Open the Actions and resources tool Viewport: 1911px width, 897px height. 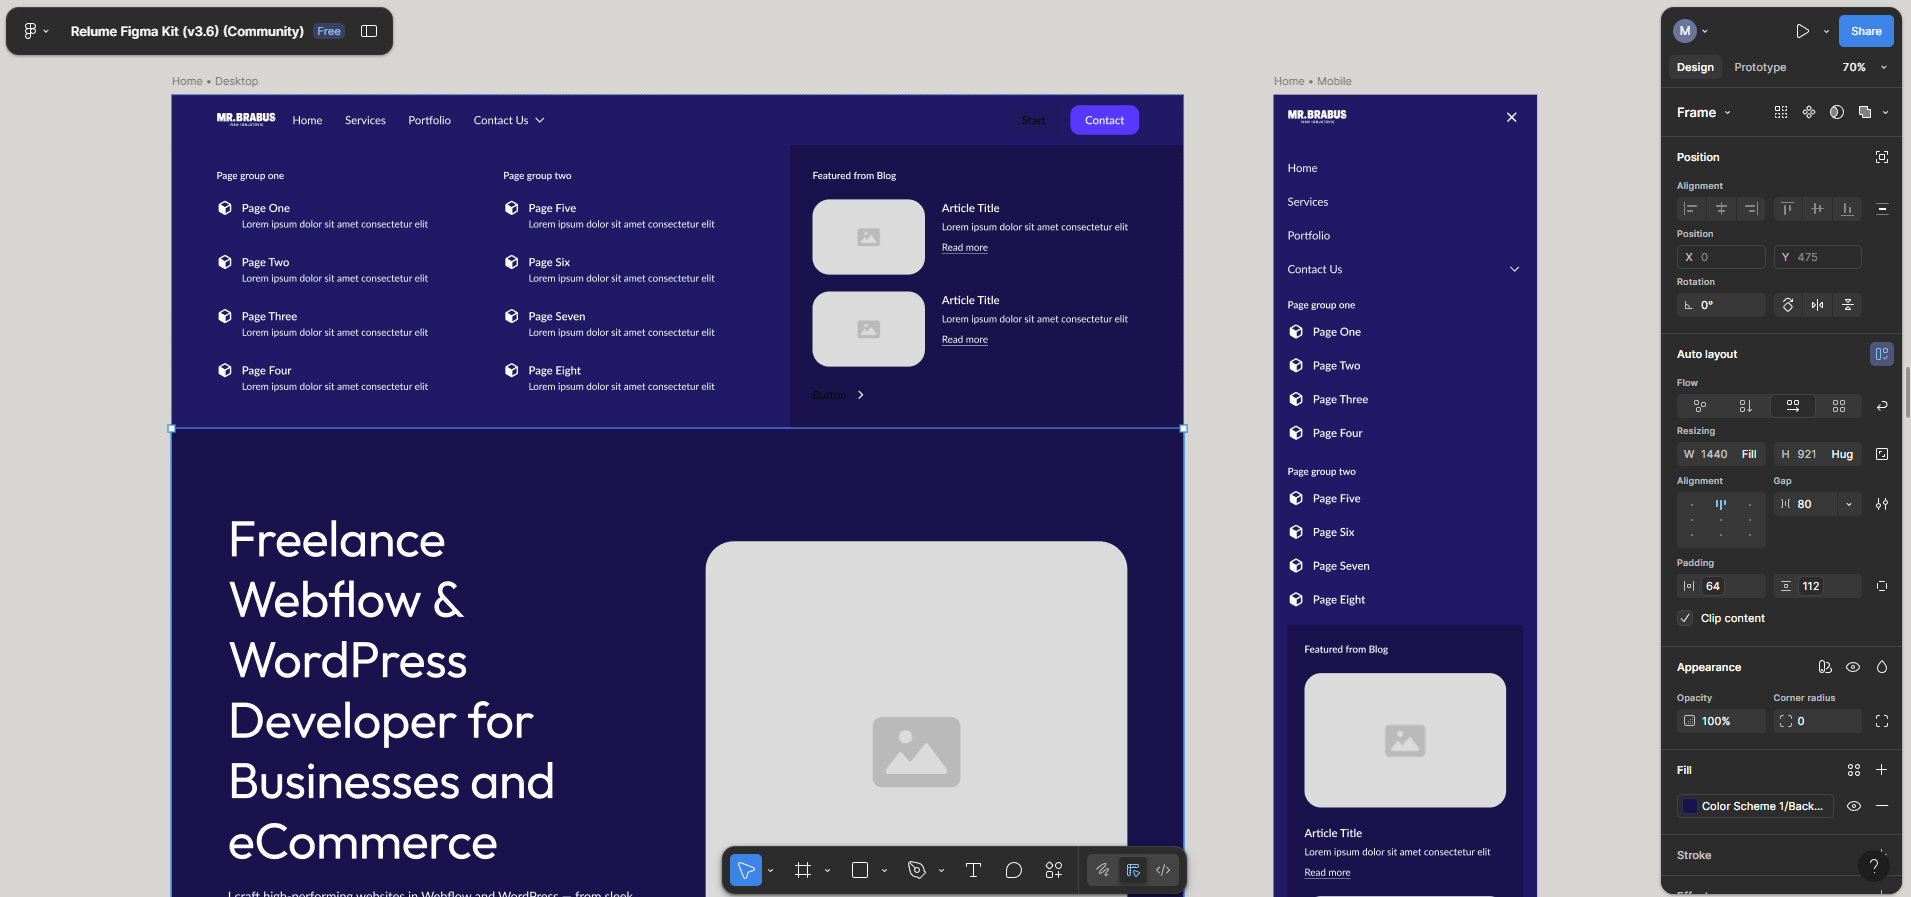(x=1054, y=870)
